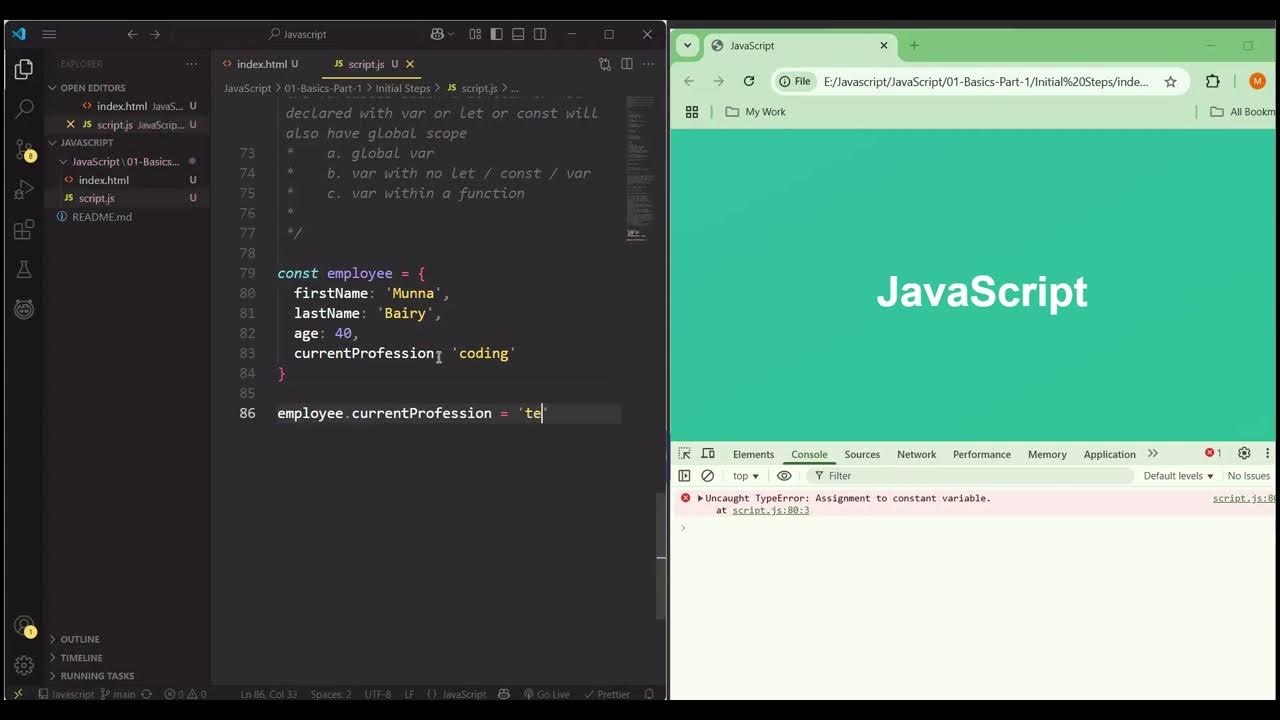
Task: Go forward in VS Code navigation
Action: point(155,34)
